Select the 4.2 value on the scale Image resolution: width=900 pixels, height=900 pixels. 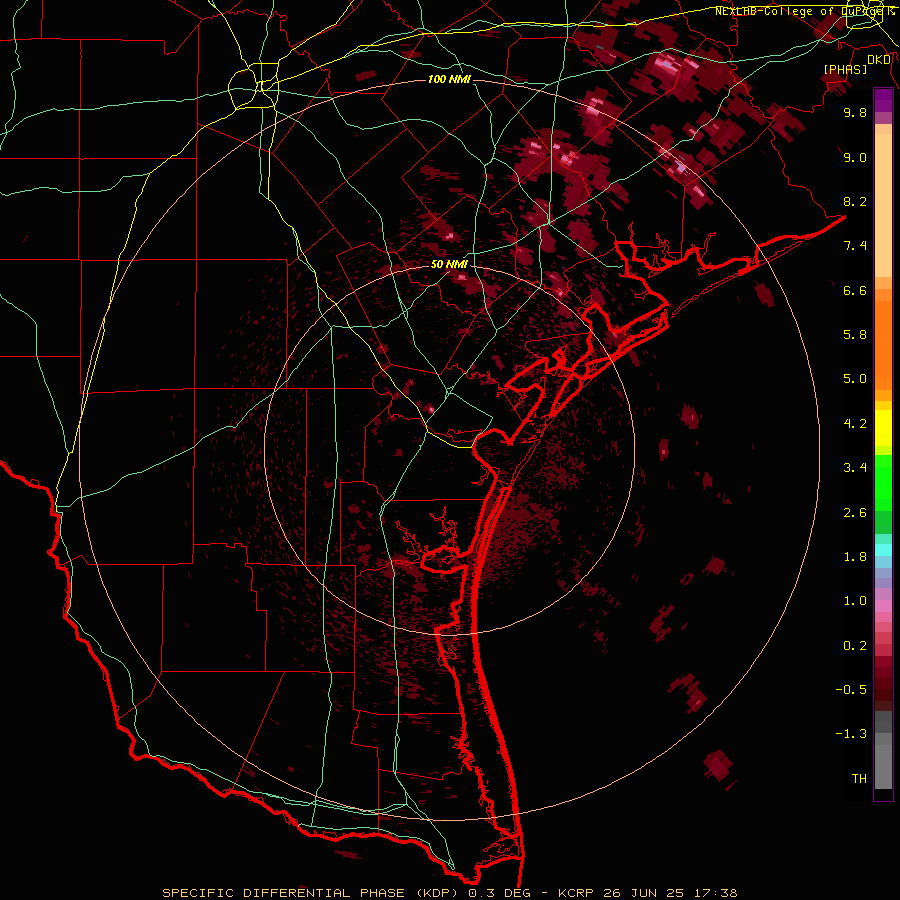click(x=855, y=424)
